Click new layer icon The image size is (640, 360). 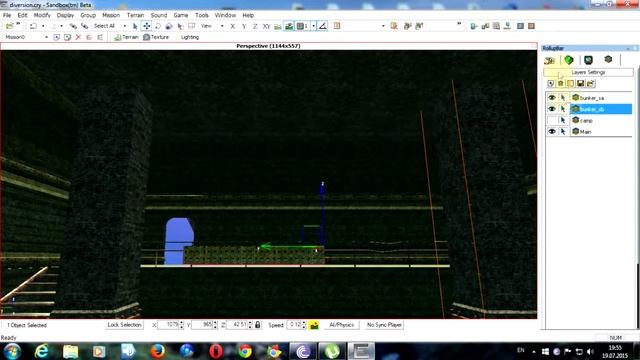[x=551, y=84]
